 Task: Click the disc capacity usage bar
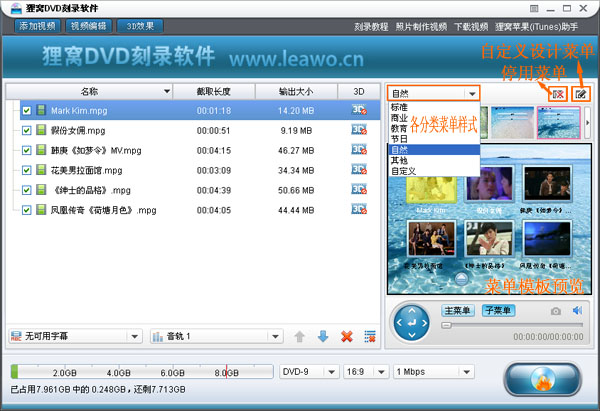[142, 372]
